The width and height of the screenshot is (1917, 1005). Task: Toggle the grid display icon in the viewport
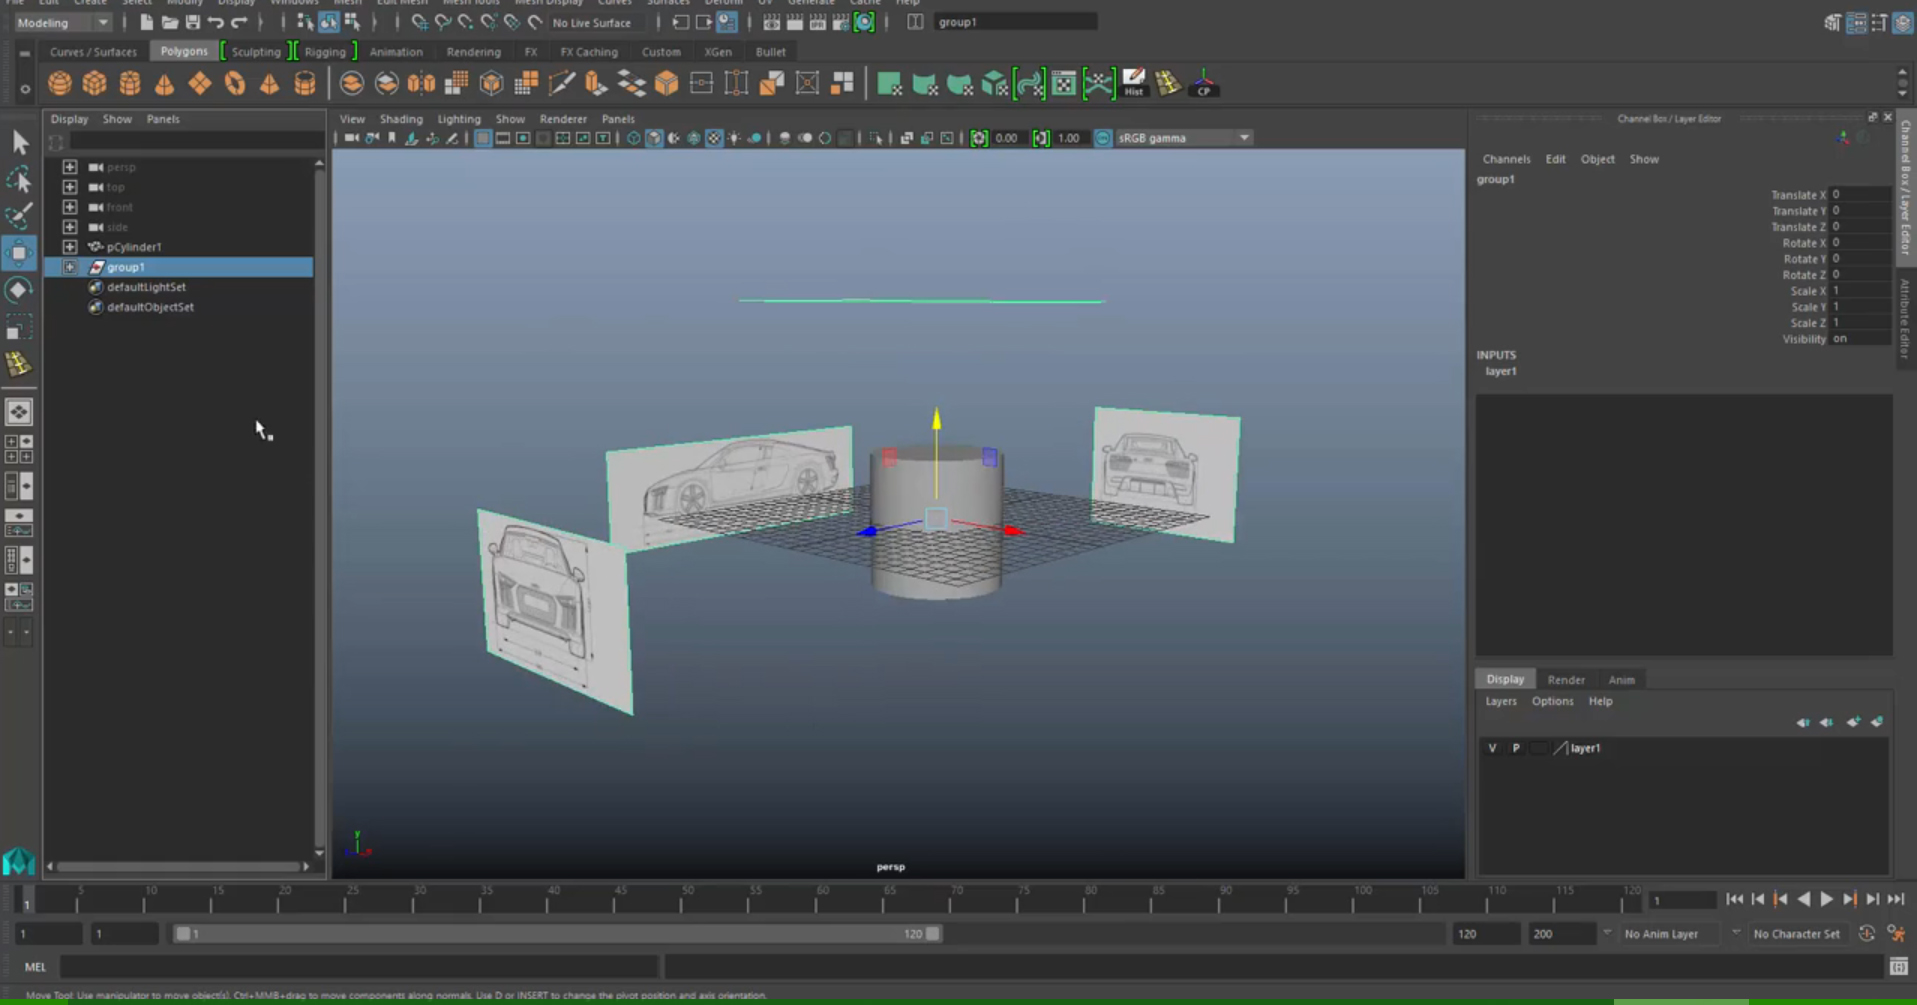click(846, 138)
